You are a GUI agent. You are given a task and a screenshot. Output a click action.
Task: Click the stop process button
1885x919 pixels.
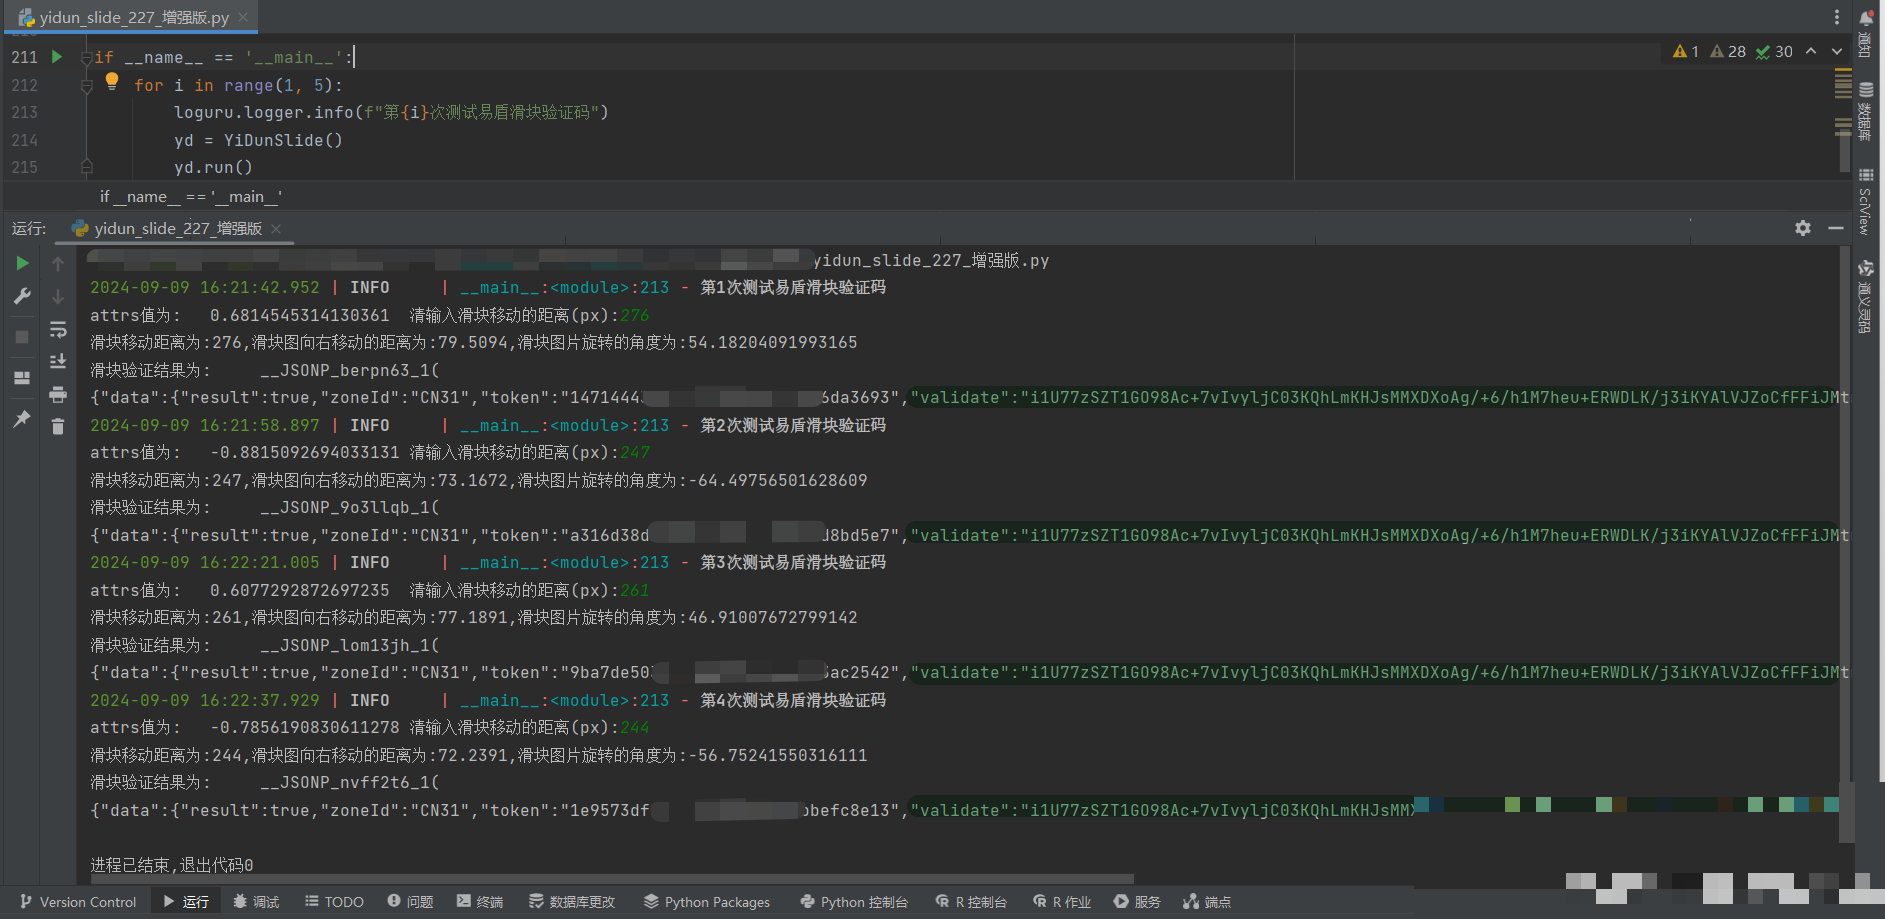[22, 337]
